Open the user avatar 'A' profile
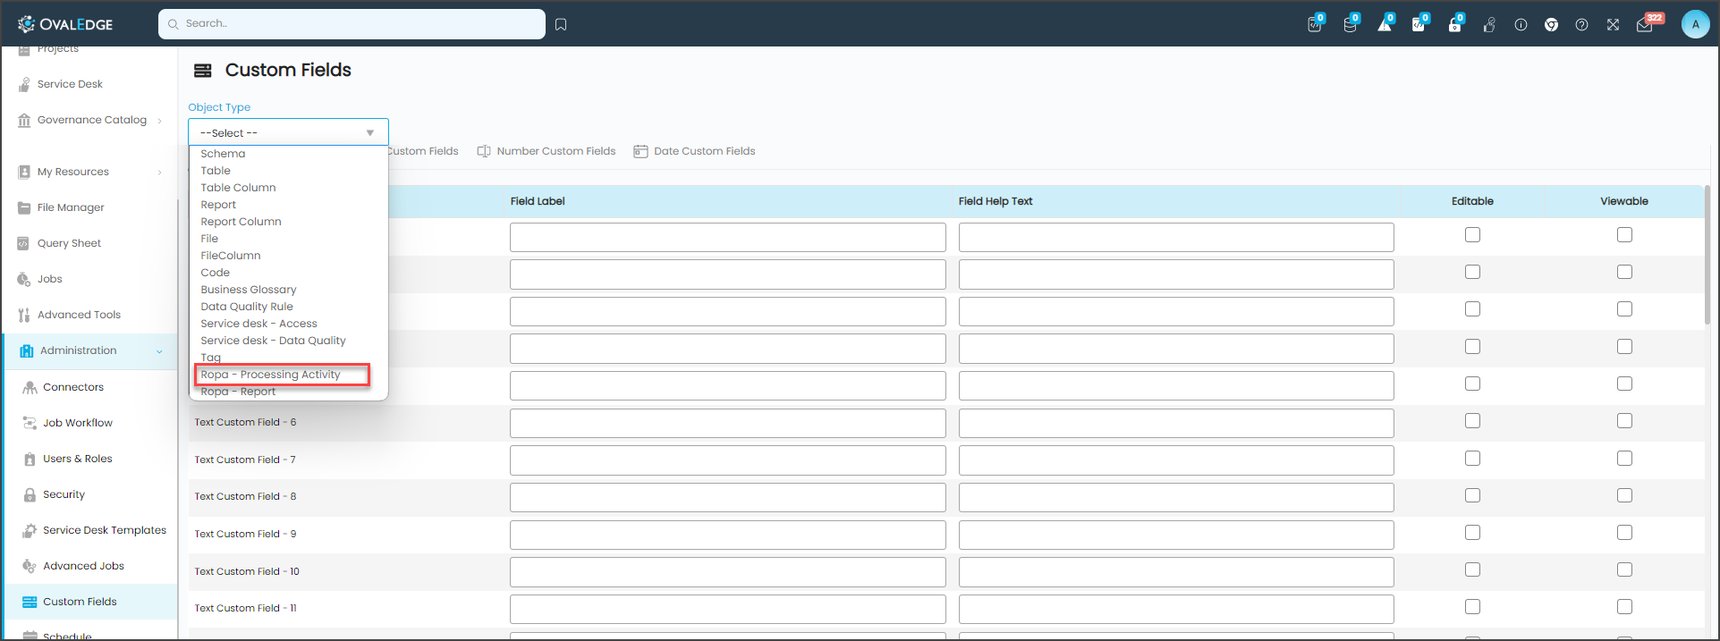The width and height of the screenshot is (1720, 641). click(1695, 24)
